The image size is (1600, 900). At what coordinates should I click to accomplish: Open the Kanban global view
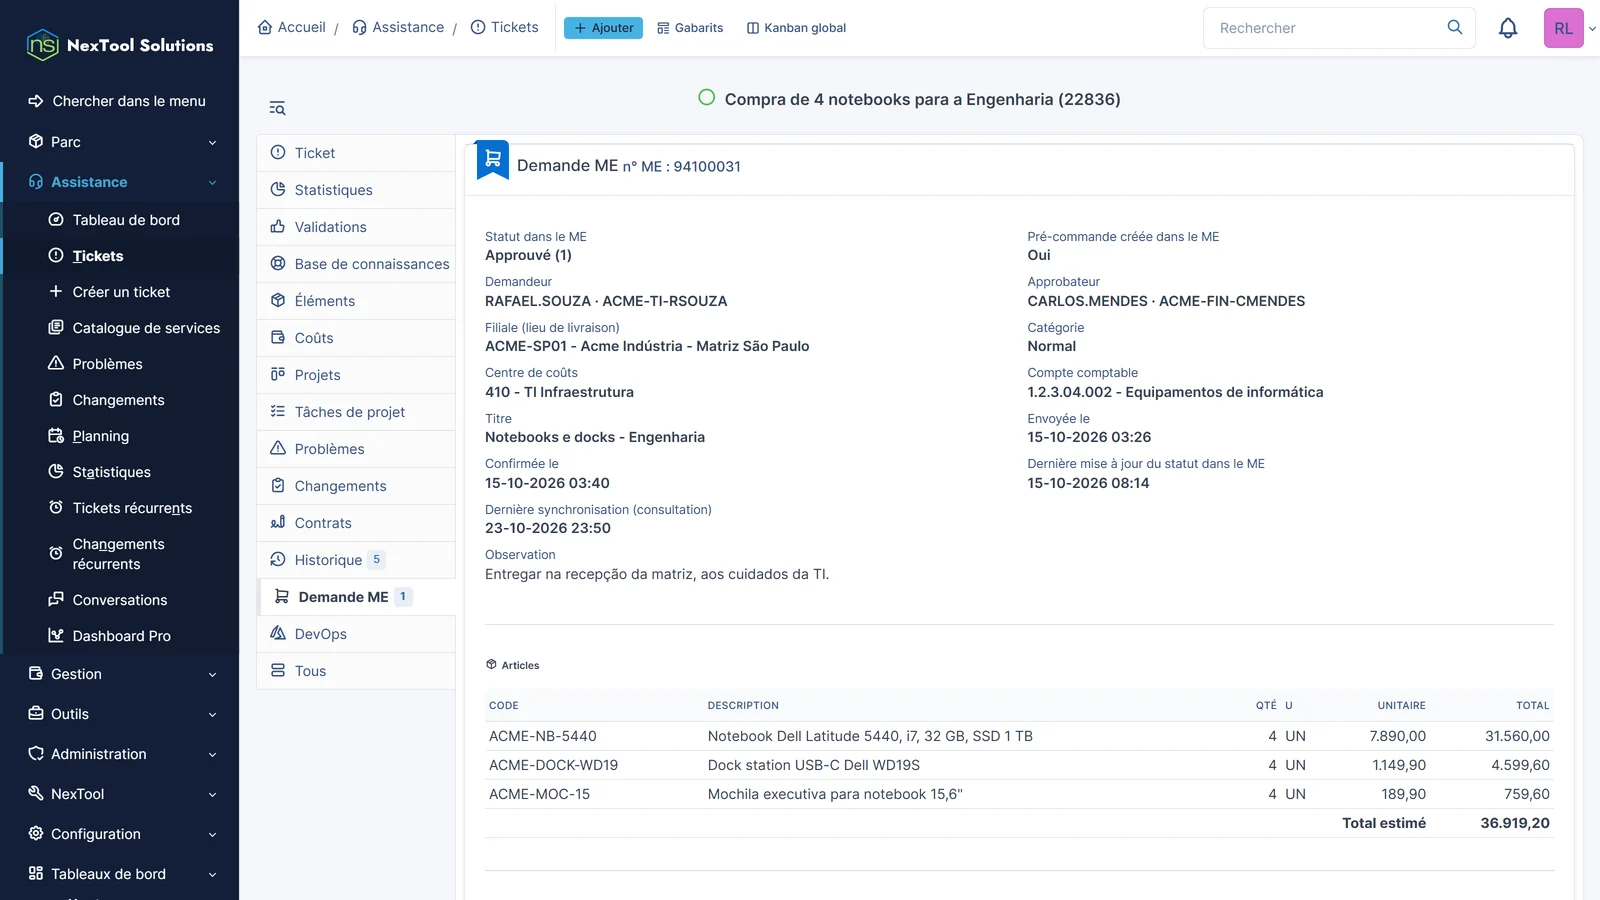(x=796, y=28)
